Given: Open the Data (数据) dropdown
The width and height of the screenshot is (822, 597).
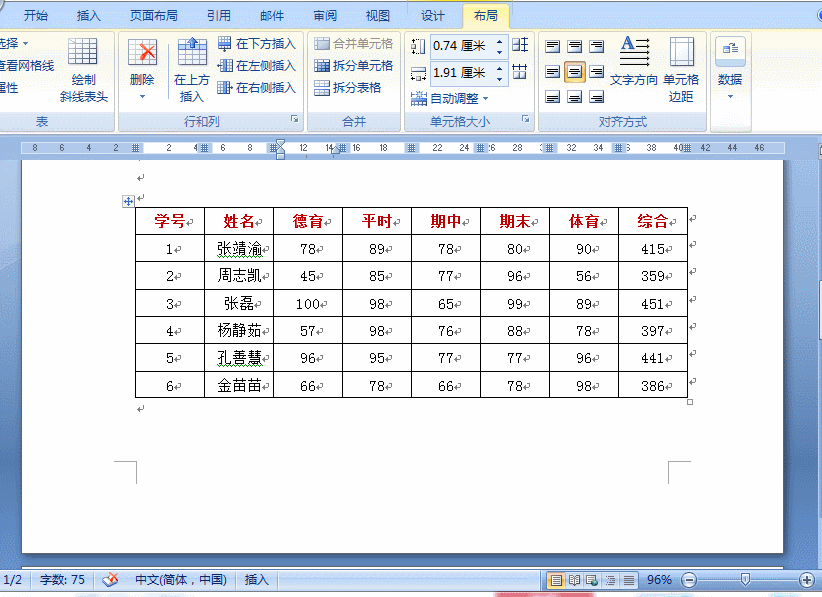Looking at the screenshot, I should pyautogui.click(x=730, y=69).
